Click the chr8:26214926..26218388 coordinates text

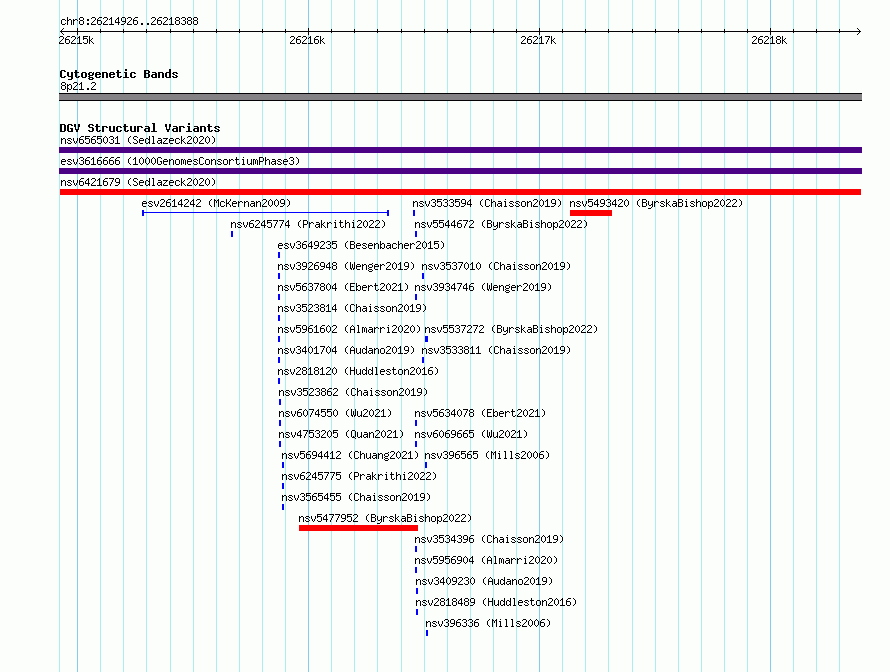pos(129,22)
